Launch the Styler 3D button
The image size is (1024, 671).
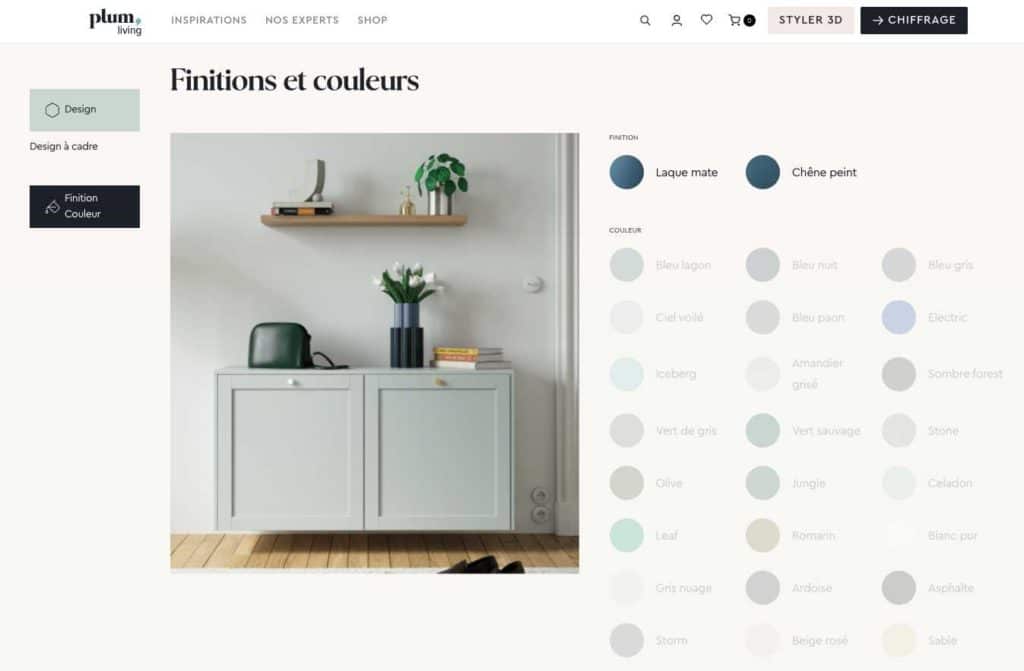click(x=810, y=20)
